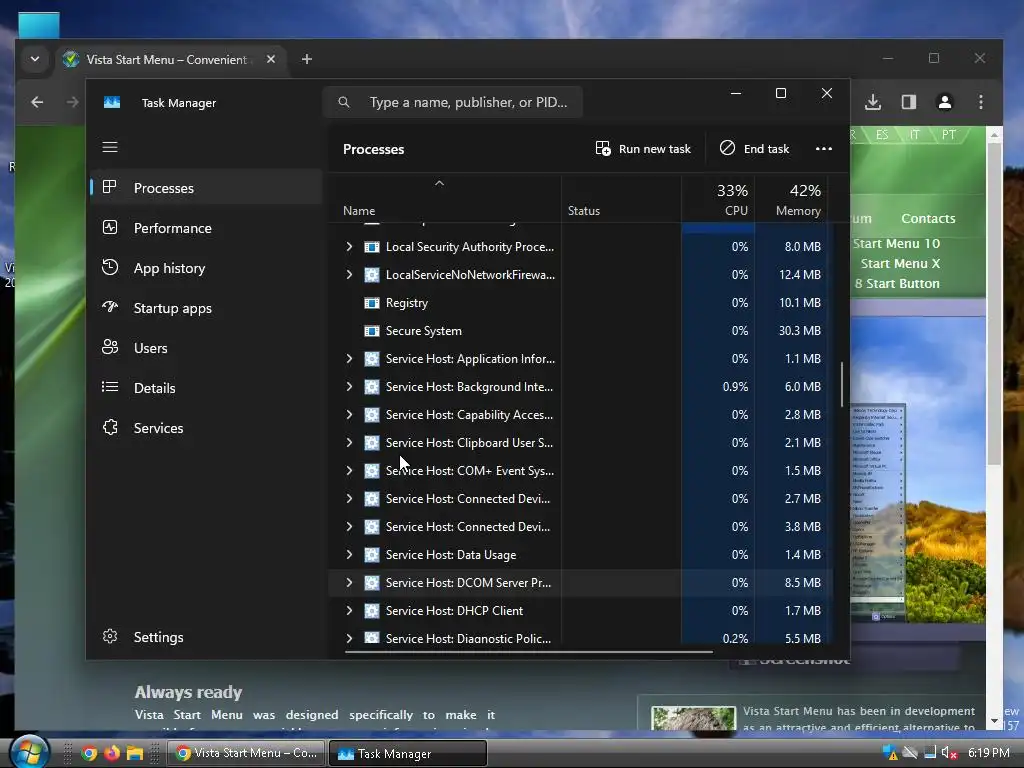Click Service Host: DHCP Client gear icon
Screen dimensions: 1024x768
coord(372,611)
